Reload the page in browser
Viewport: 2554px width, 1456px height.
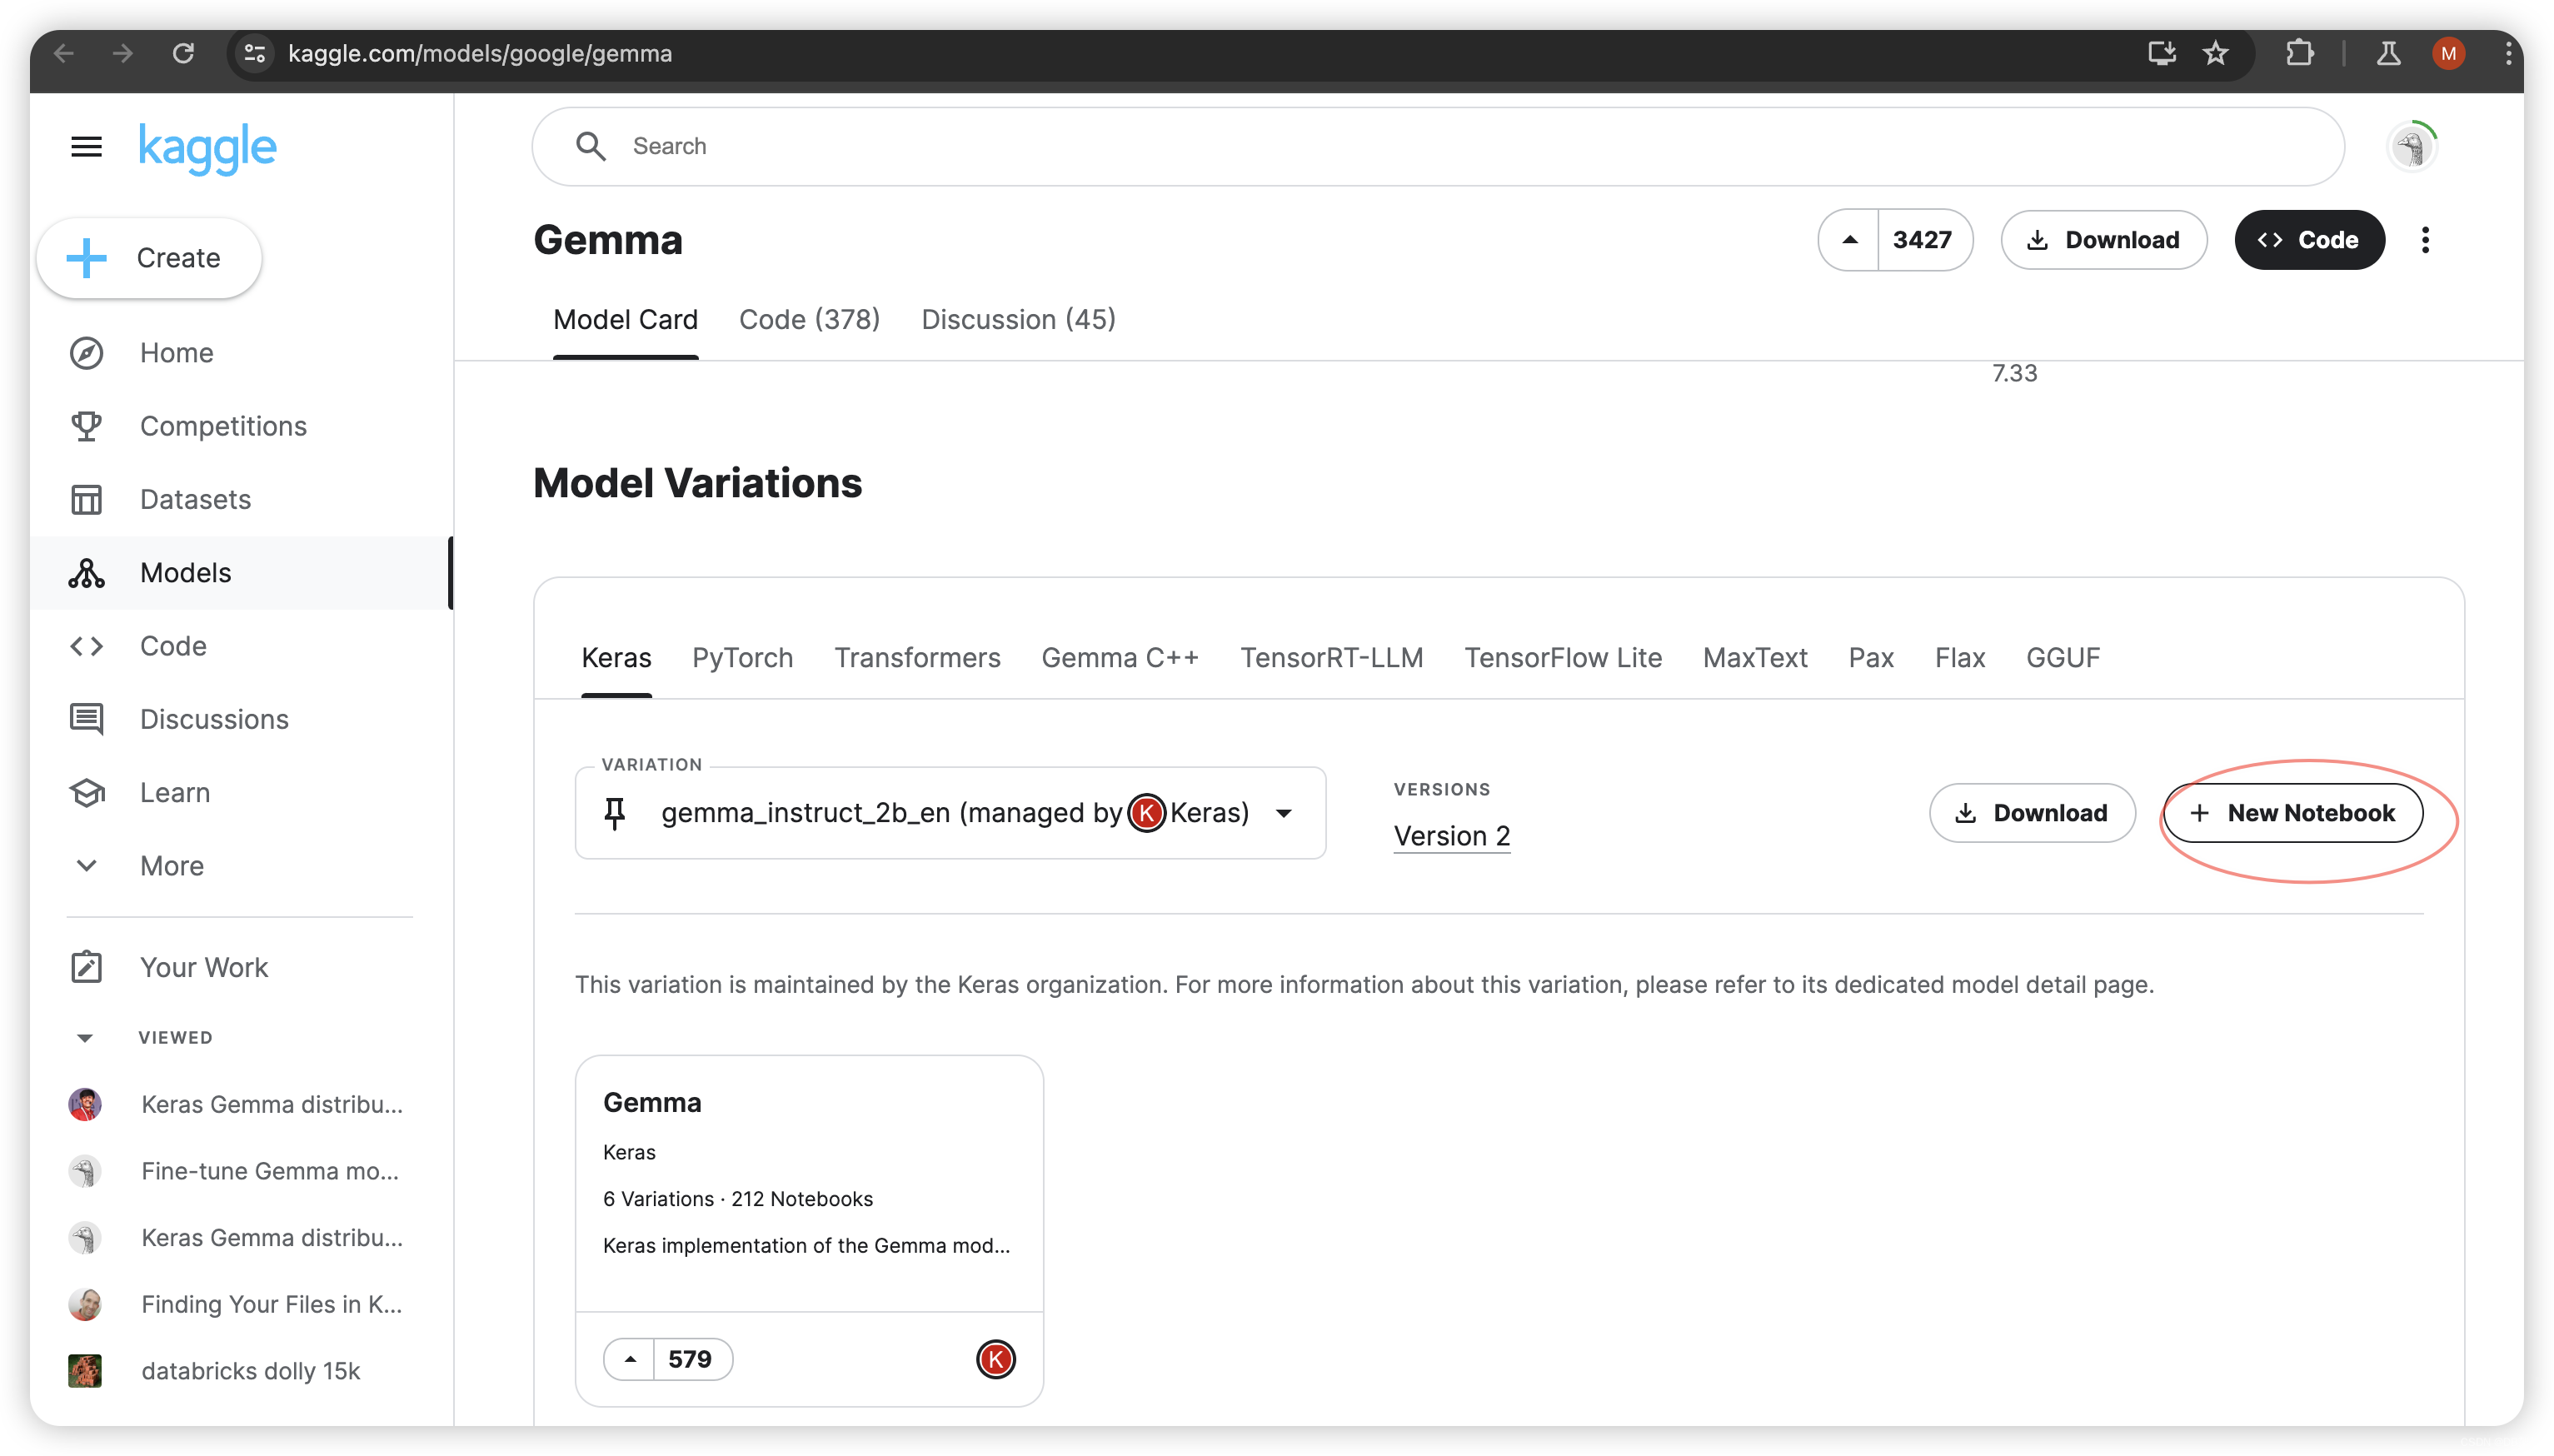pyautogui.click(x=183, y=53)
